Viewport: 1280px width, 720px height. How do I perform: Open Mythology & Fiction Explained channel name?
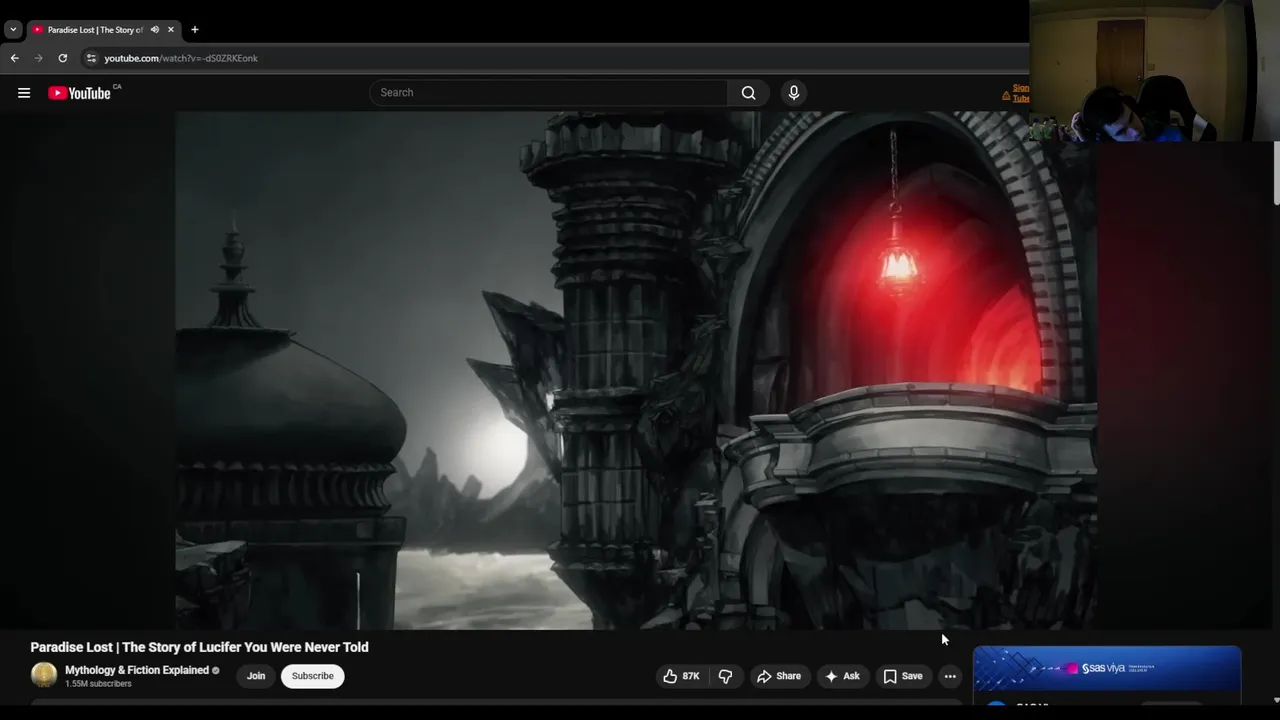(137, 670)
